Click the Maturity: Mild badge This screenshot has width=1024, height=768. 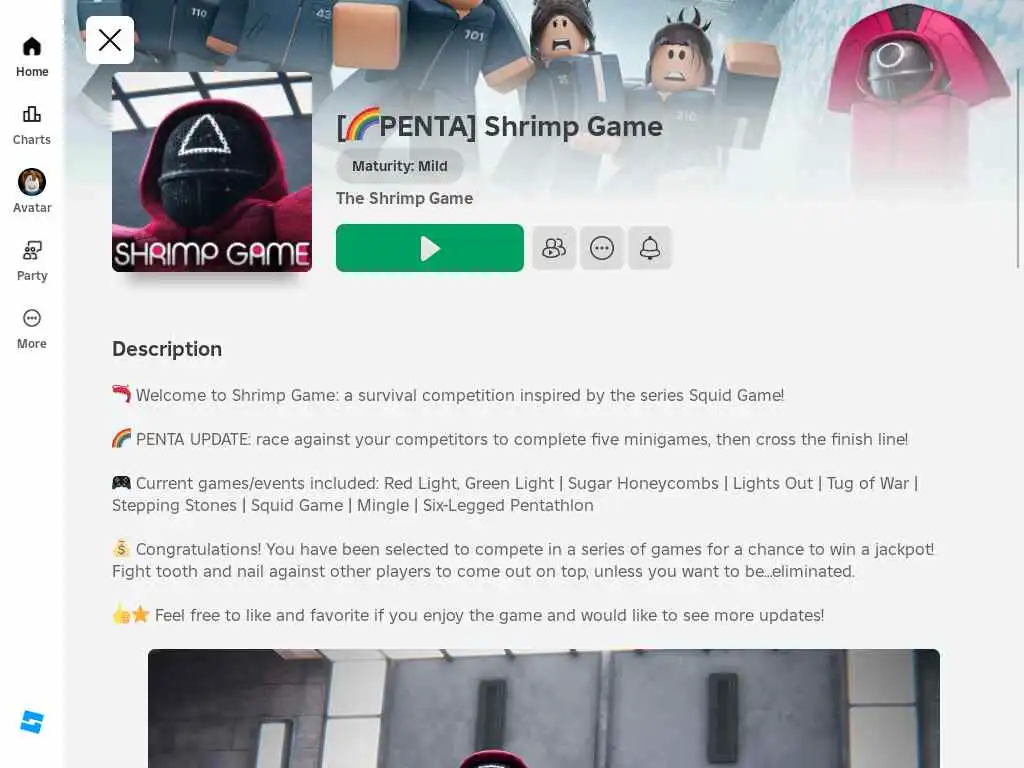point(400,166)
